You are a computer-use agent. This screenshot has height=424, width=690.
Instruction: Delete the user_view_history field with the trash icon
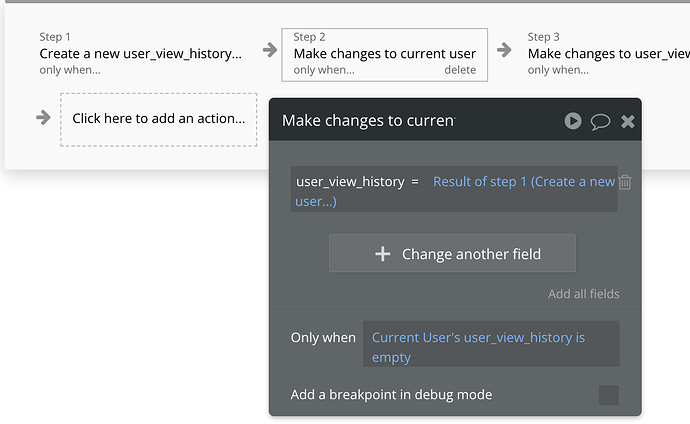point(625,182)
